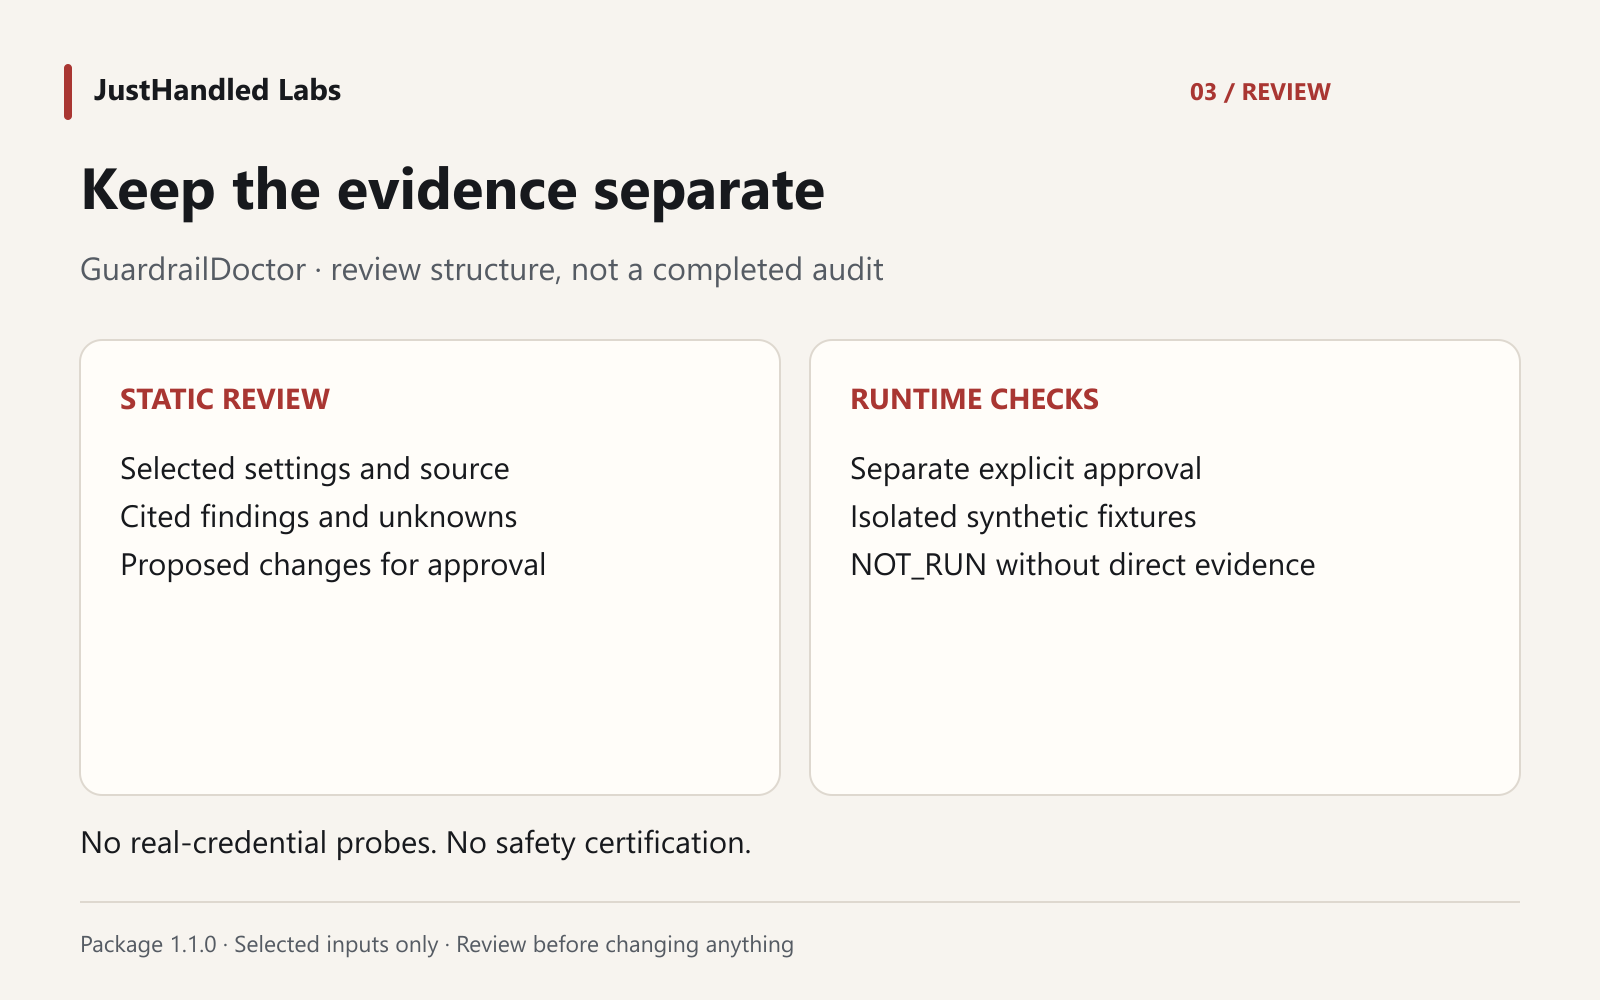The image size is (1600, 1000).
Task: Click Isolated synthetic fixtures item
Action: [1023, 517]
